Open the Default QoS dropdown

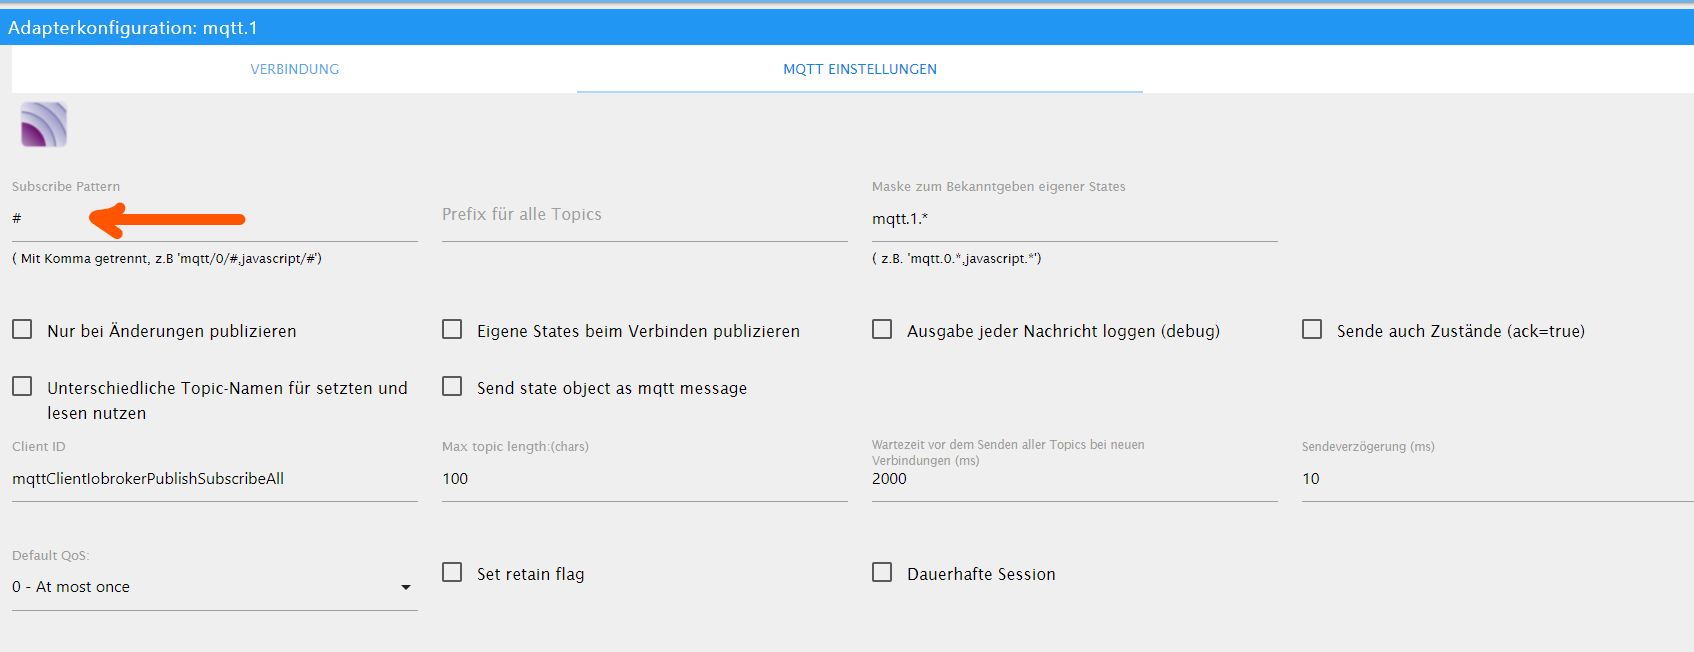tap(215, 587)
